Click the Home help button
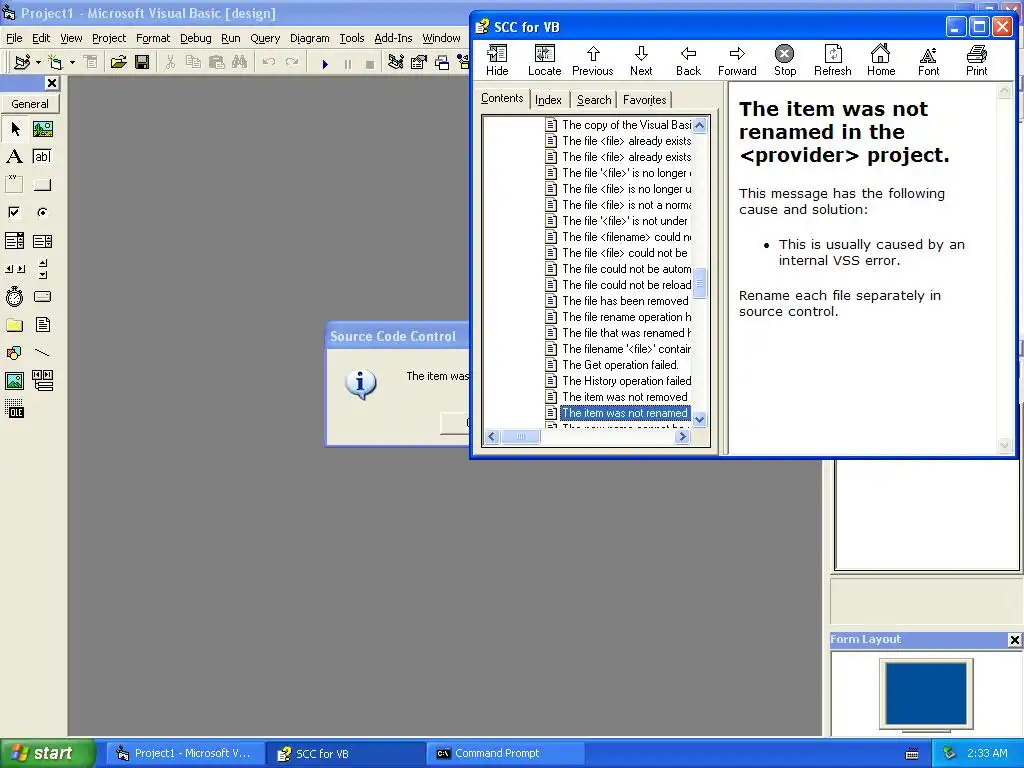The width and height of the screenshot is (1024, 768). [881, 61]
